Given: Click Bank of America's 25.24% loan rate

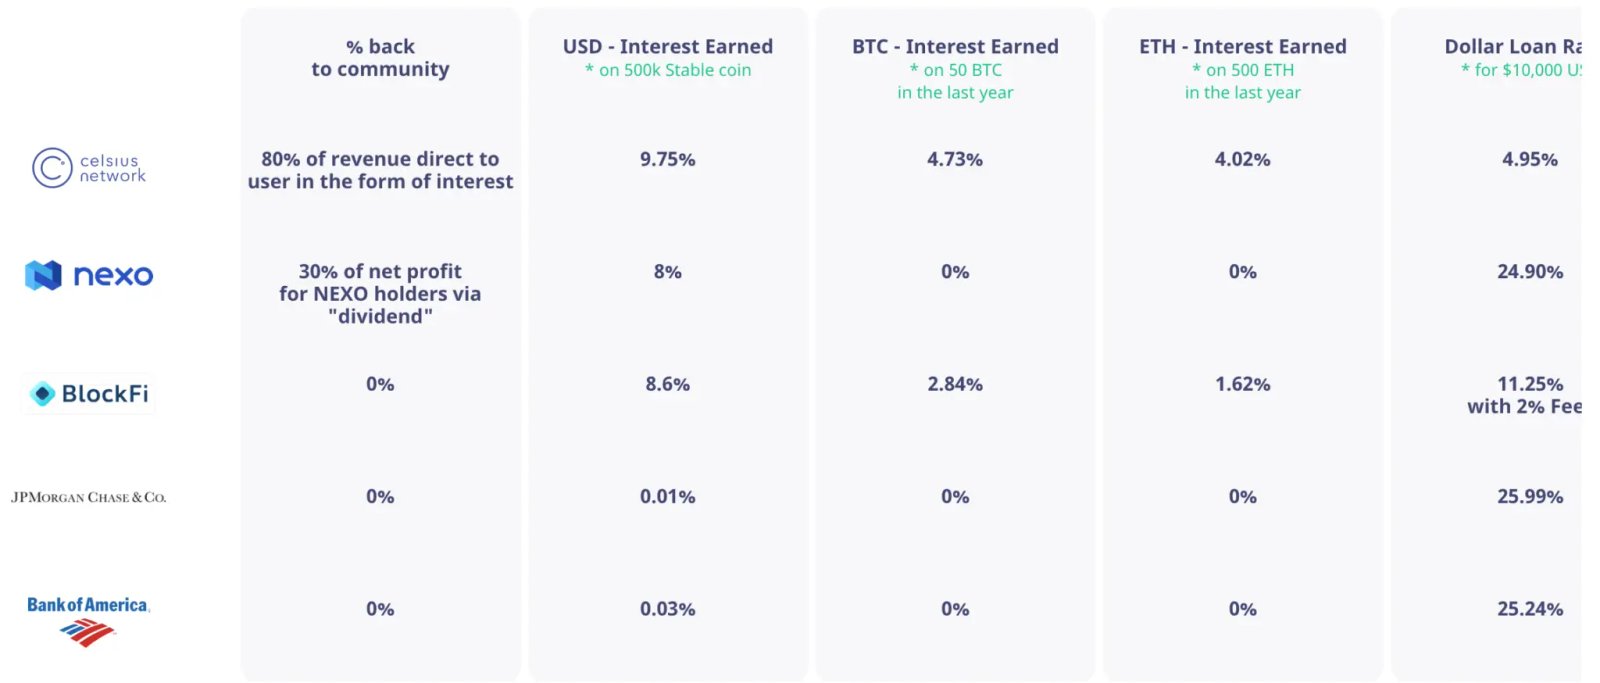Looking at the screenshot, I should coord(1529,609).
